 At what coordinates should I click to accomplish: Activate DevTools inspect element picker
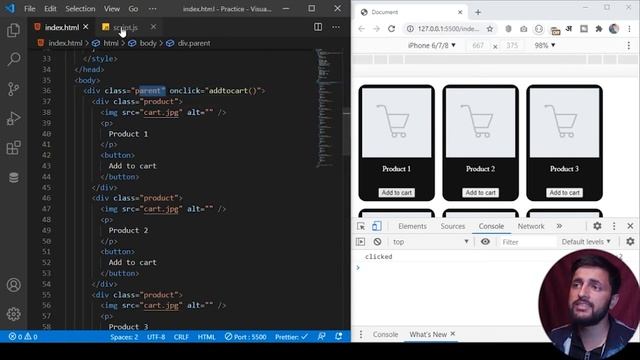[361, 226]
